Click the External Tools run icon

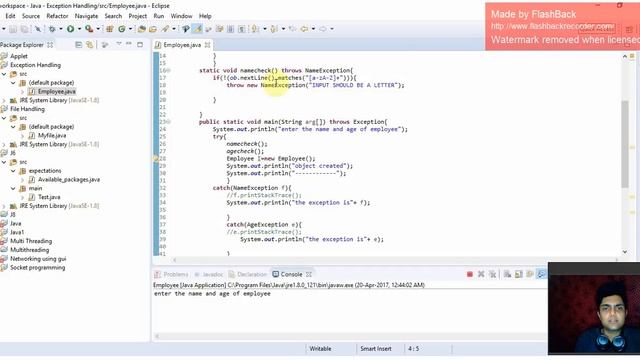click(89, 29)
